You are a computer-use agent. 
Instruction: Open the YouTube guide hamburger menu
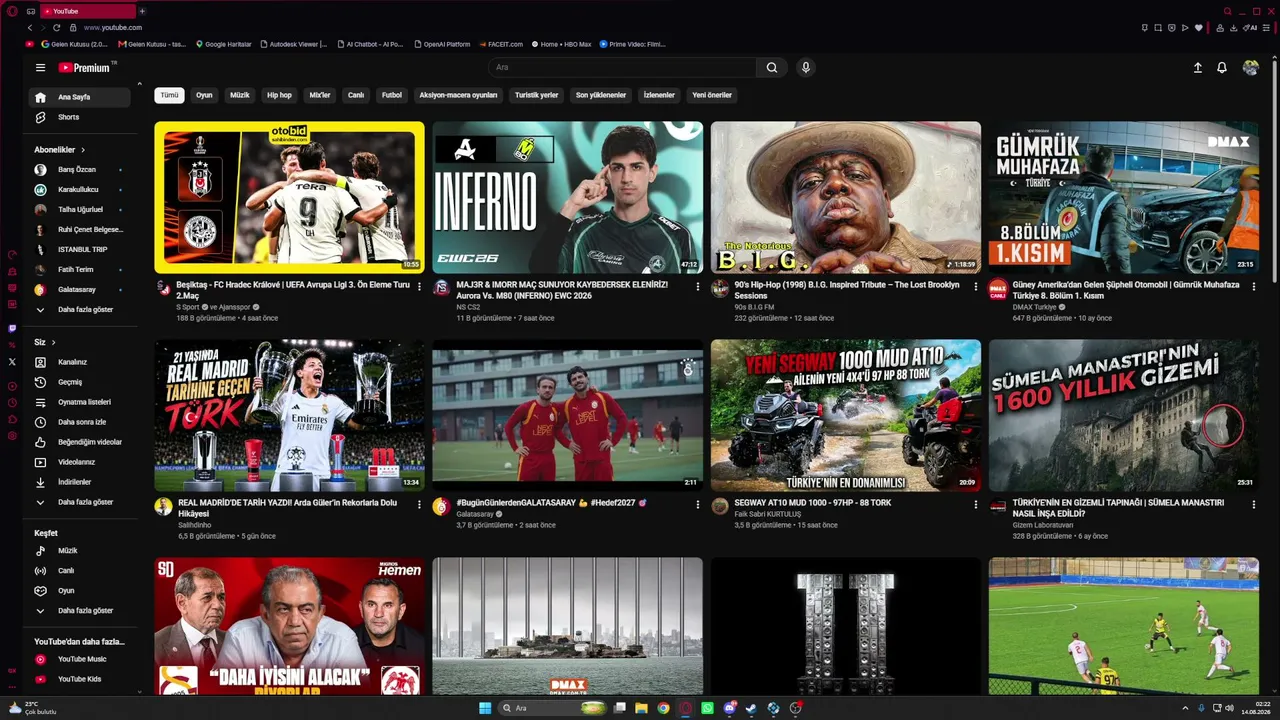tap(40, 68)
